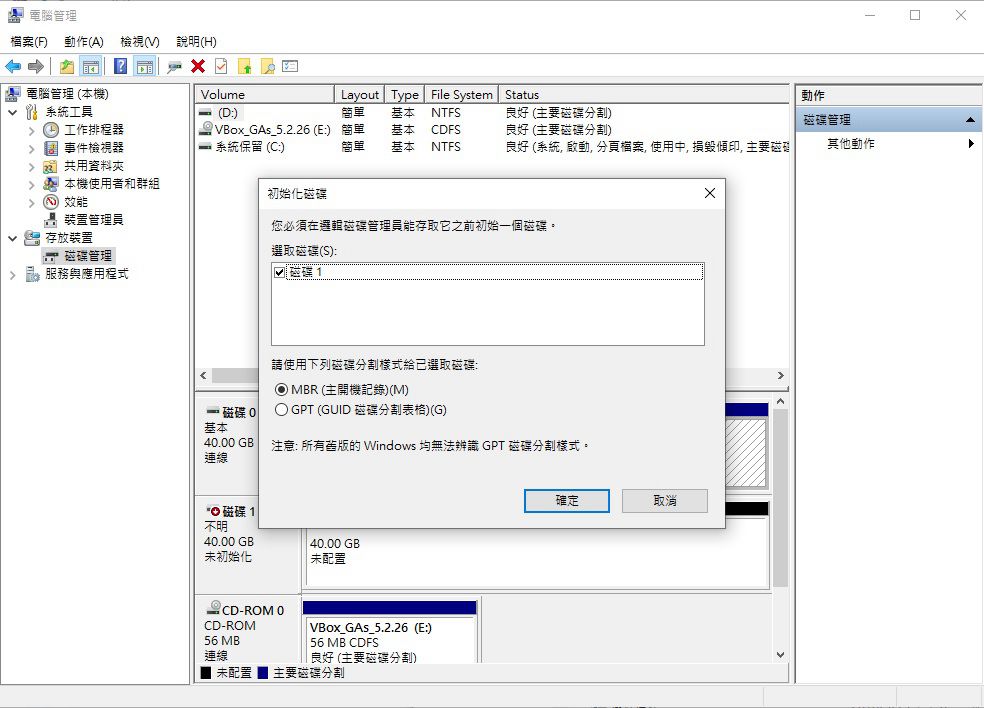Click the red X delete toolbar icon

[198, 67]
